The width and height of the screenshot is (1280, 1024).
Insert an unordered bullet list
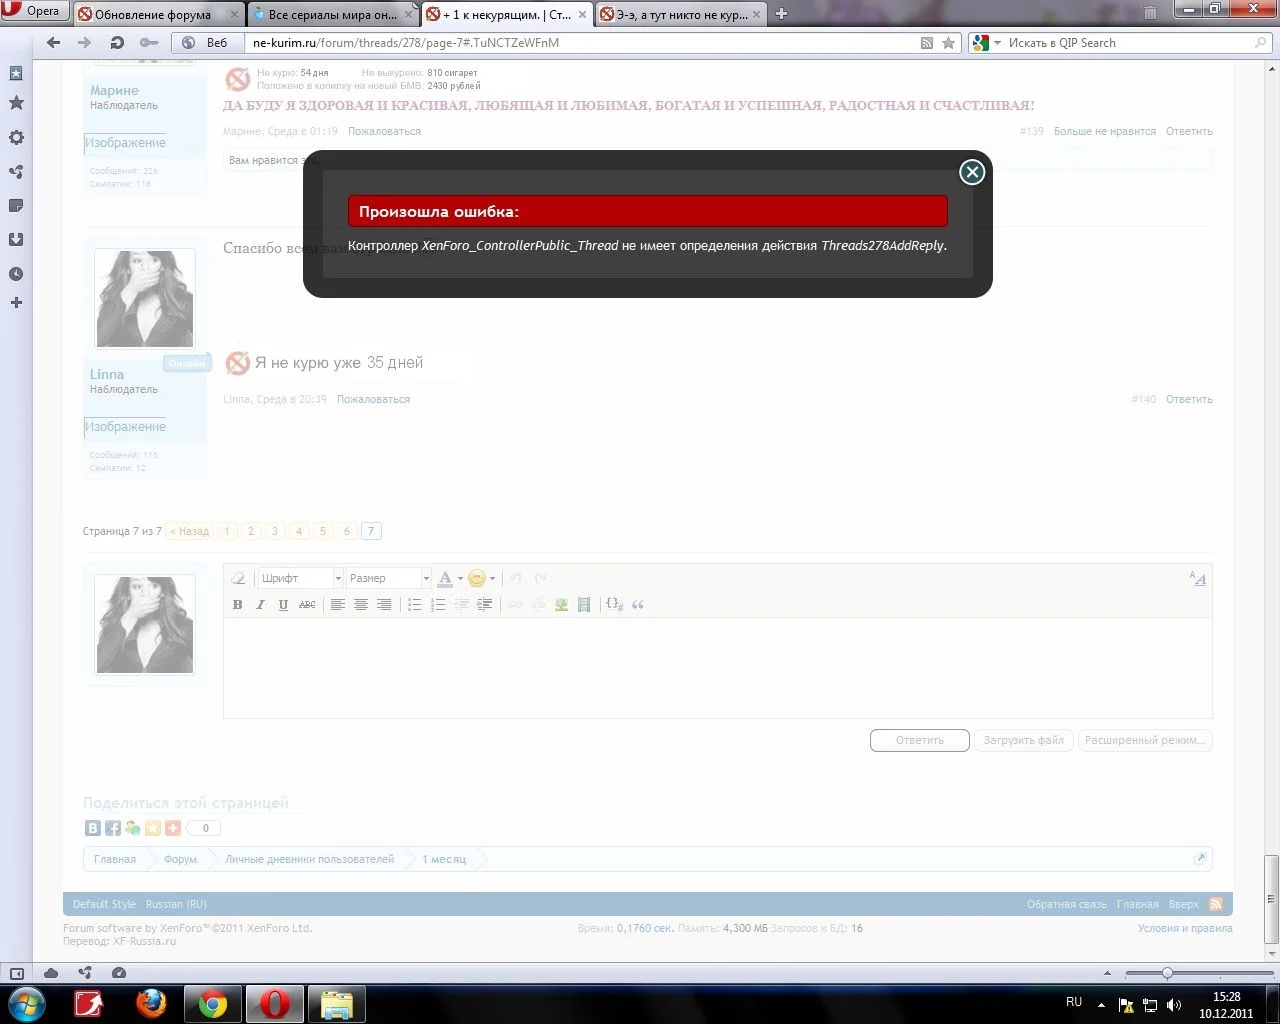415,604
